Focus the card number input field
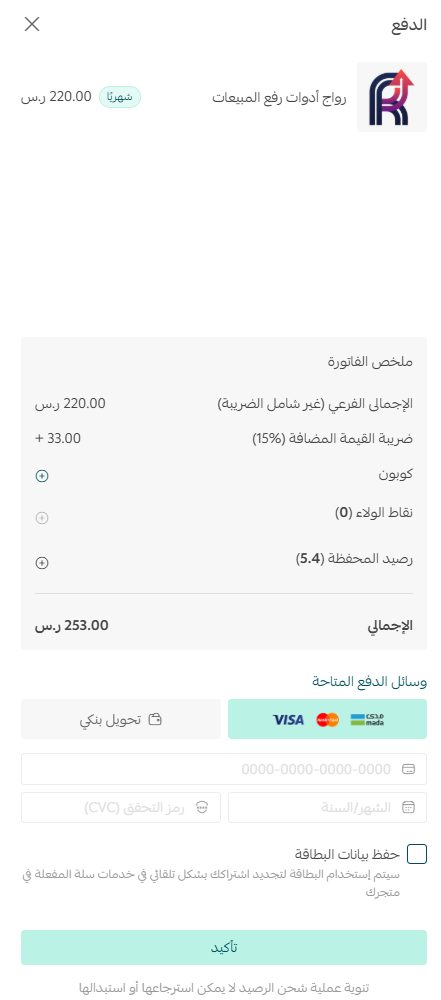The width and height of the screenshot is (441, 1000). click(x=224, y=769)
